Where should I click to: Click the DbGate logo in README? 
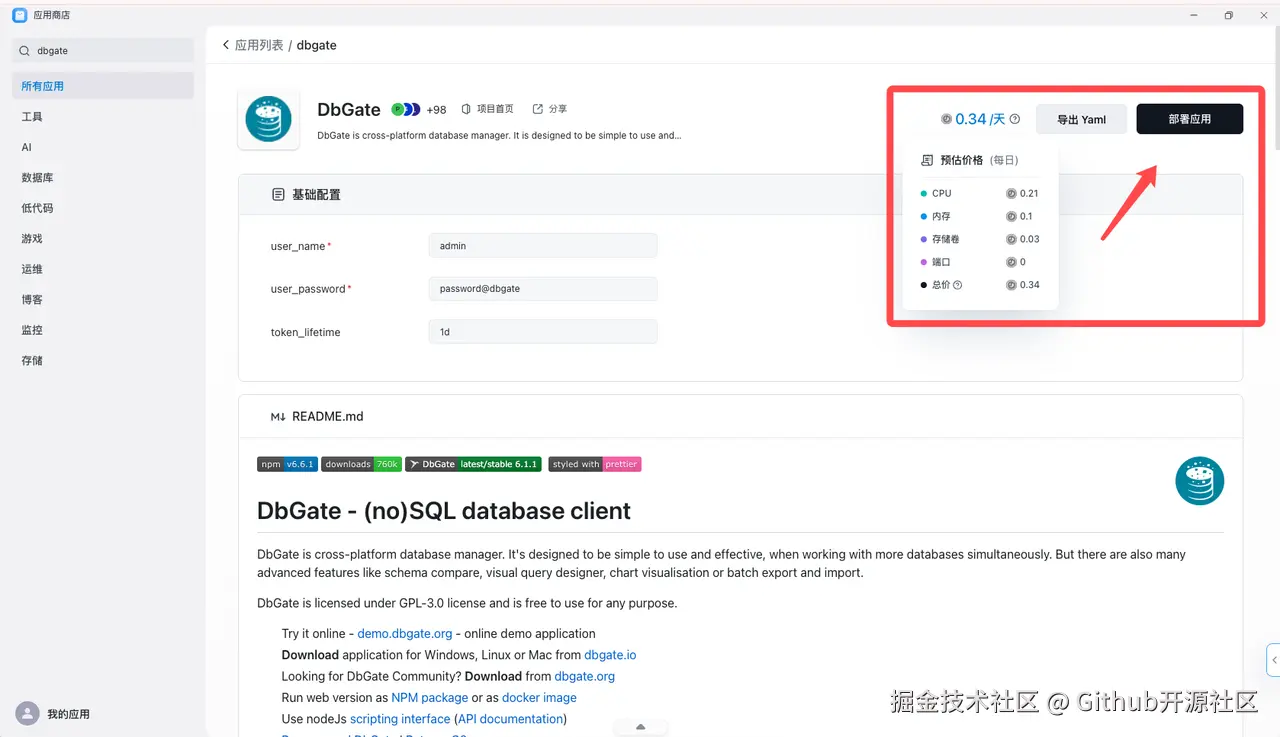tap(1200, 481)
